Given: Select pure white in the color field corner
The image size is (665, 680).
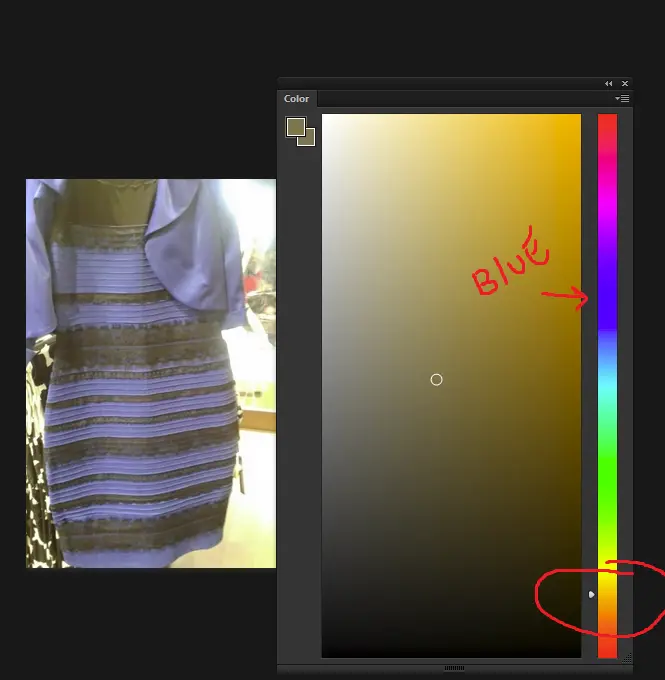Looking at the screenshot, I should 324,116.
